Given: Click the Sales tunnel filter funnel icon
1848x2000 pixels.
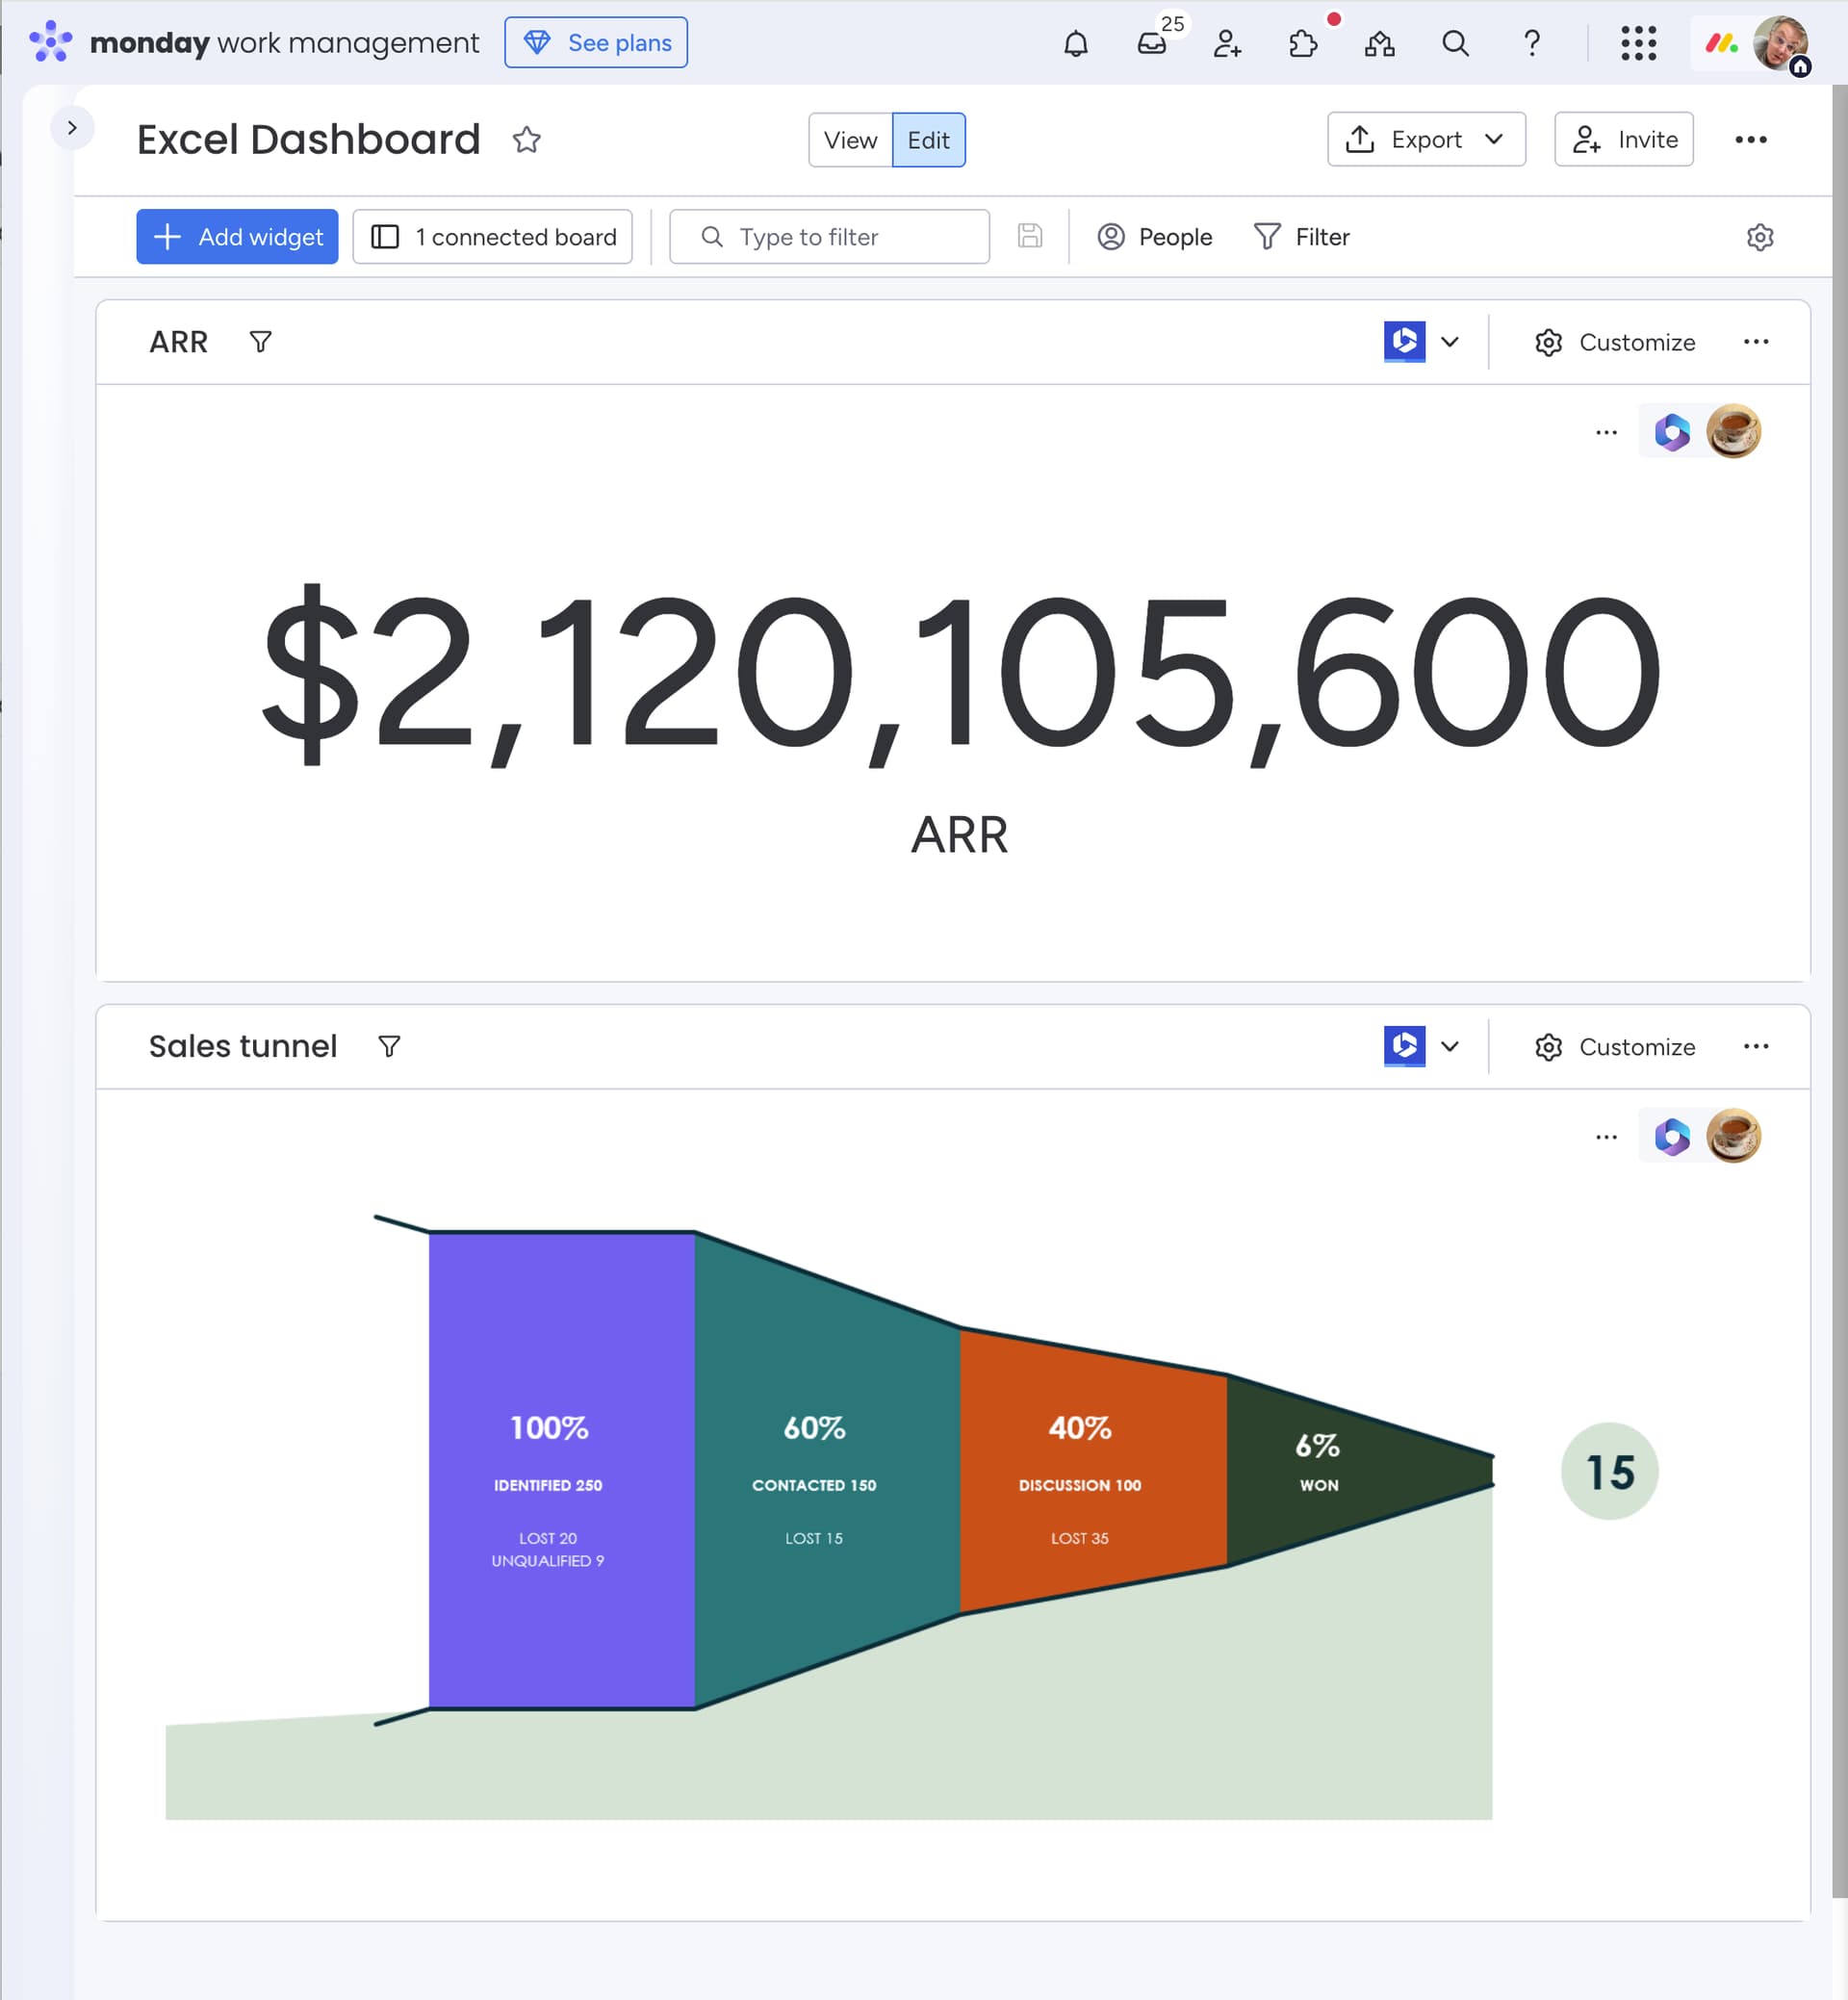Looking at the screenshot, I should click(389, 1046).
